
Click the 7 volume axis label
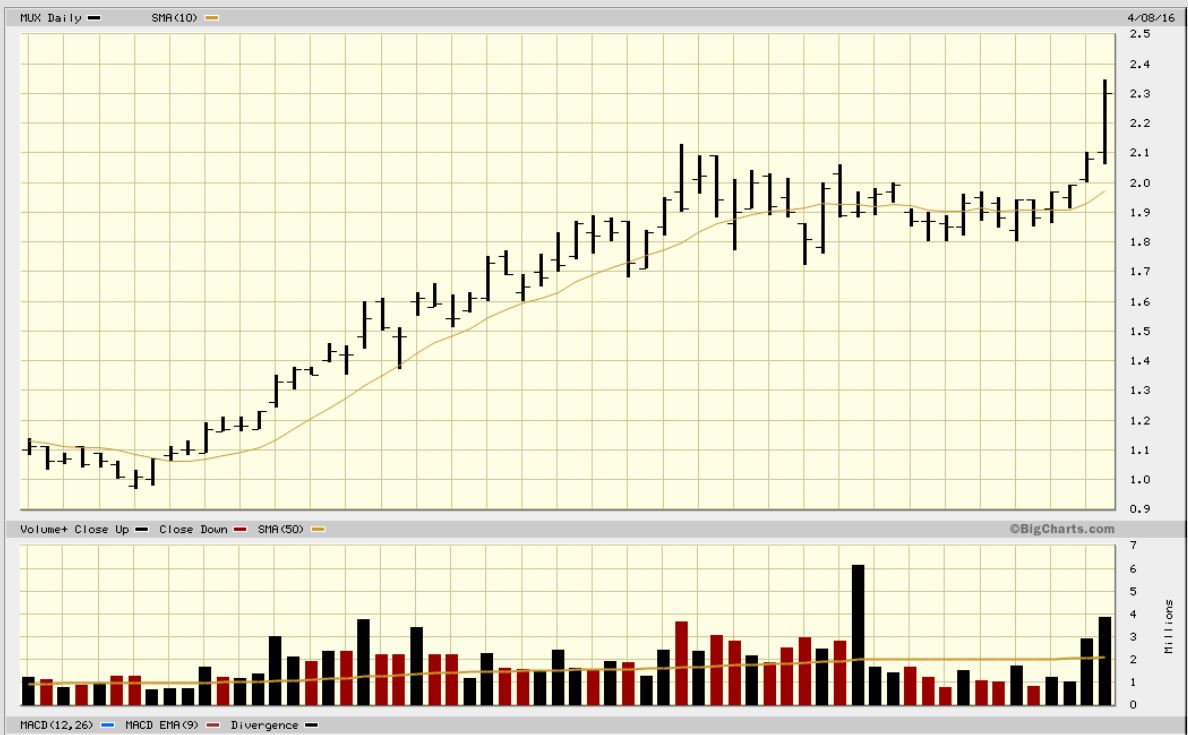[1133, 546]
